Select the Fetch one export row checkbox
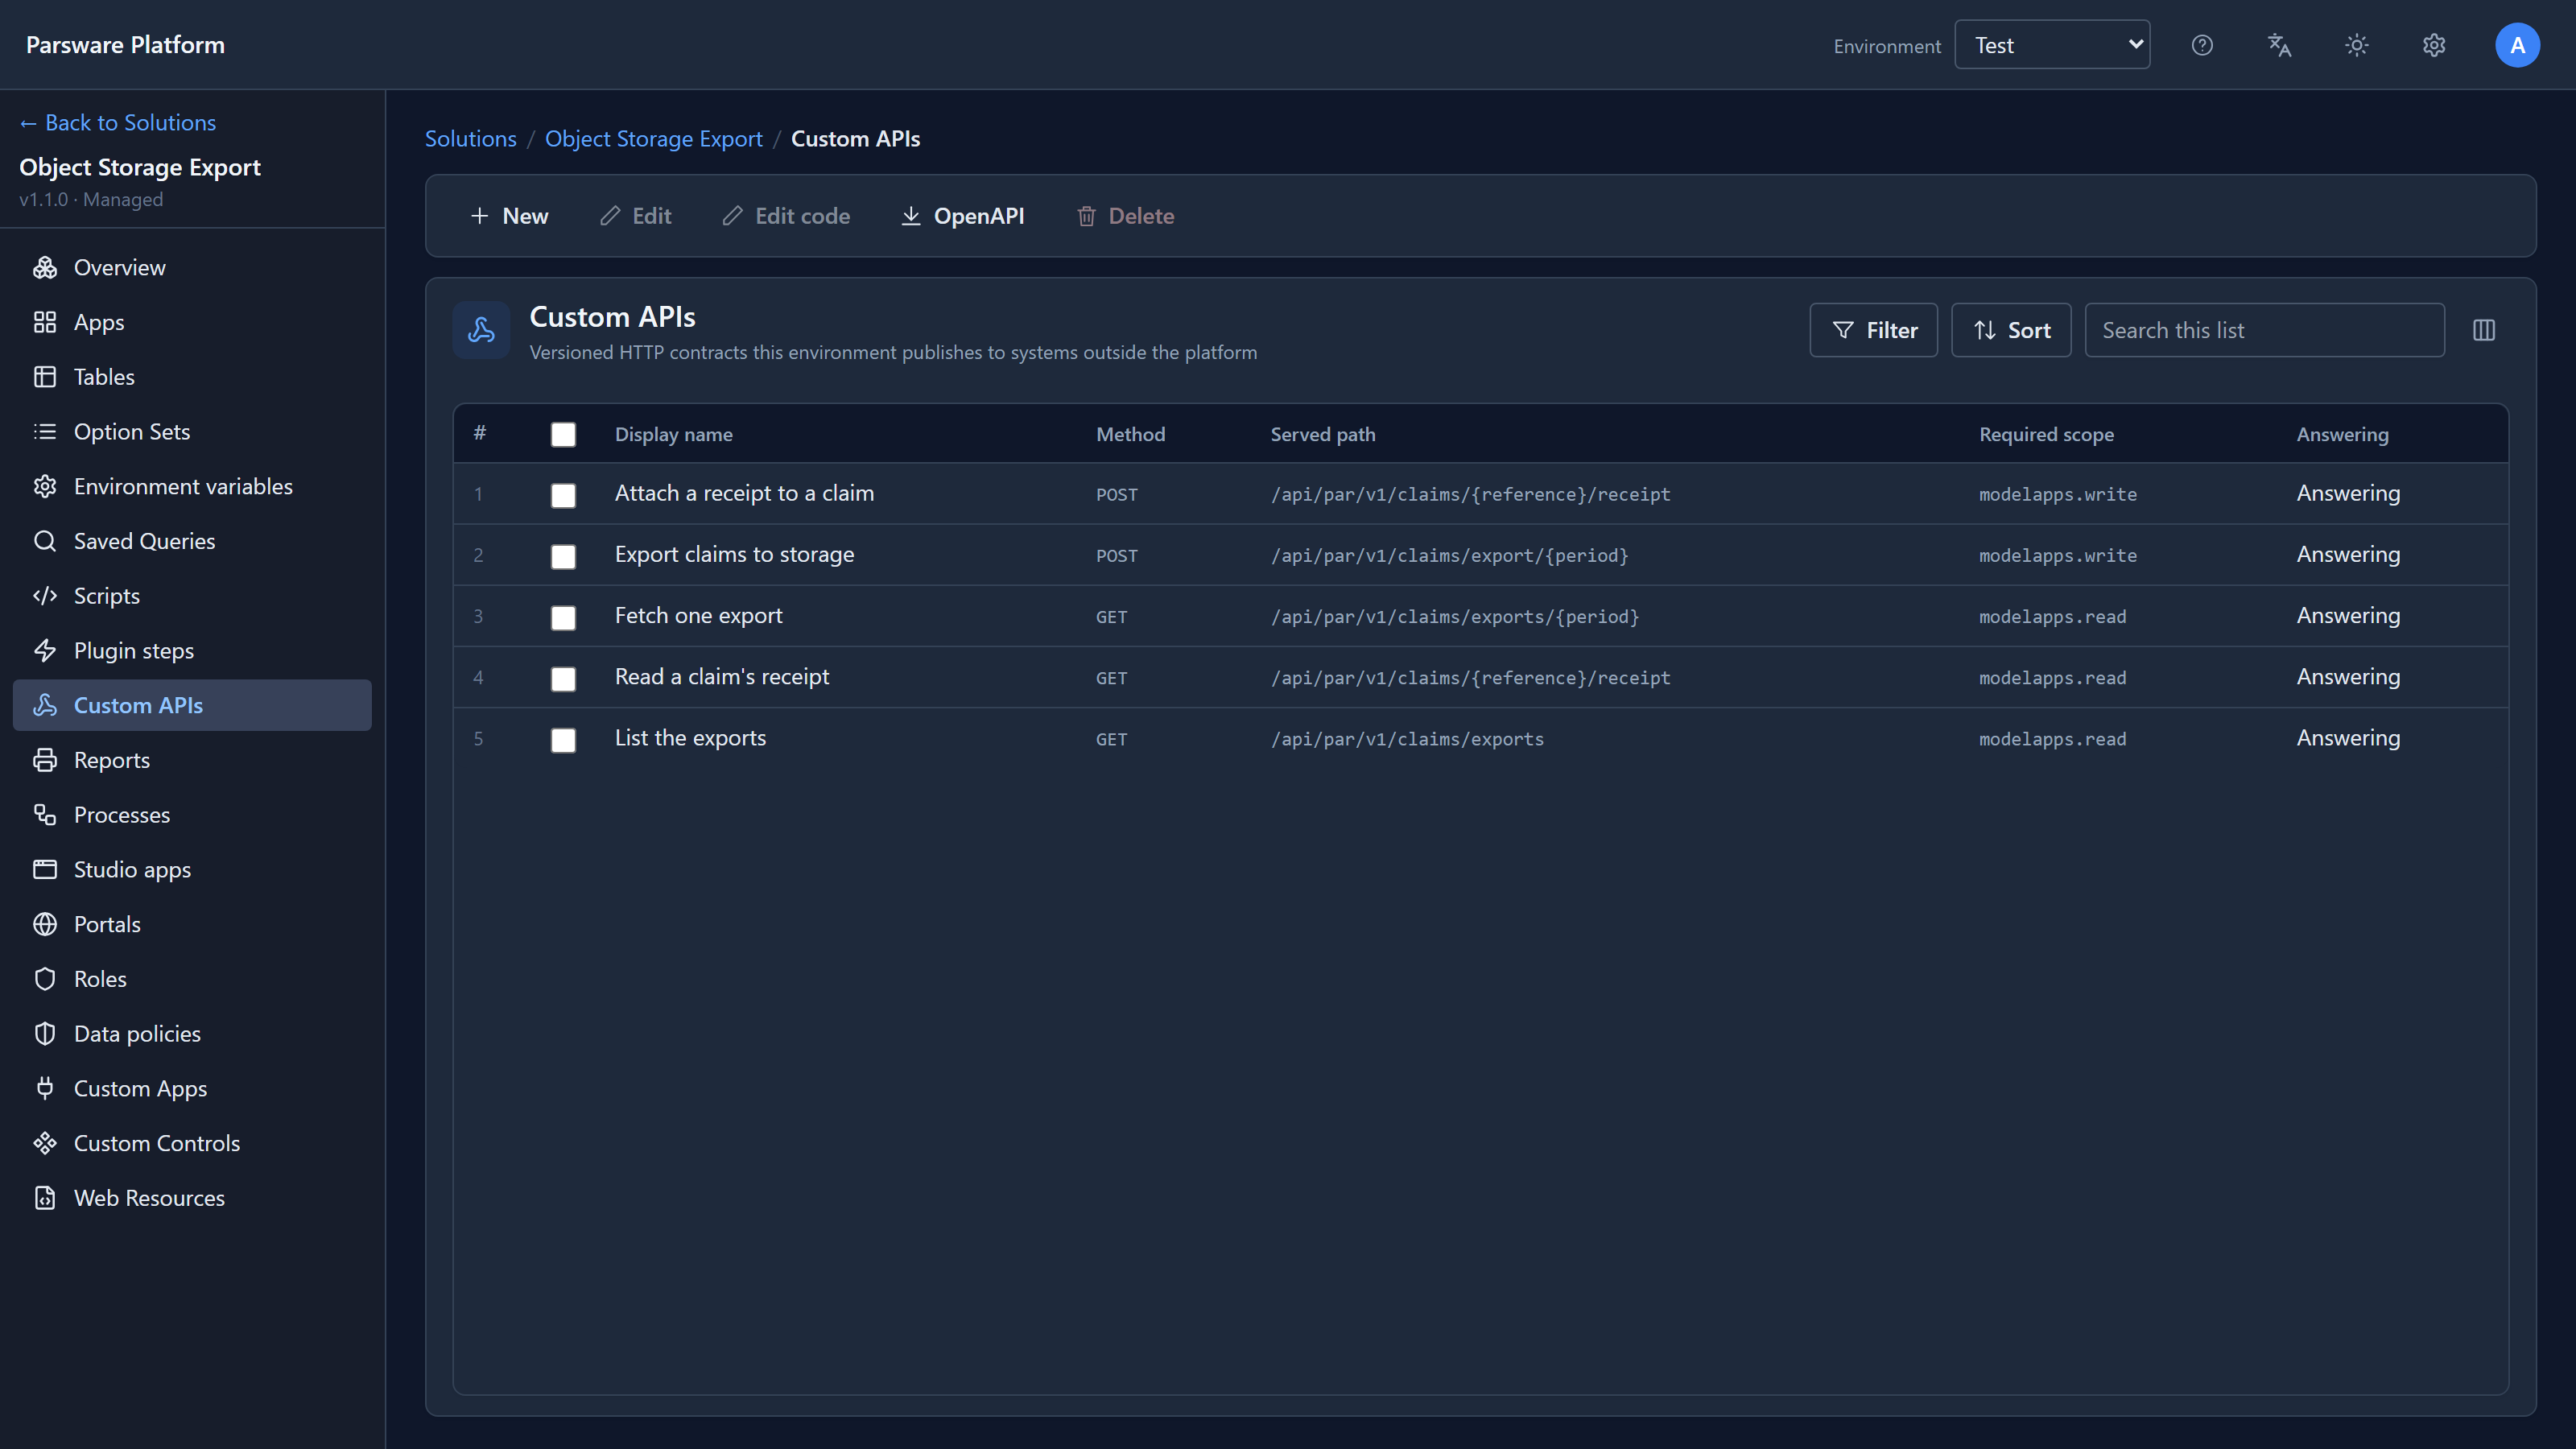This screenshot has height=1449, width=2576. [x=563, y=617]
